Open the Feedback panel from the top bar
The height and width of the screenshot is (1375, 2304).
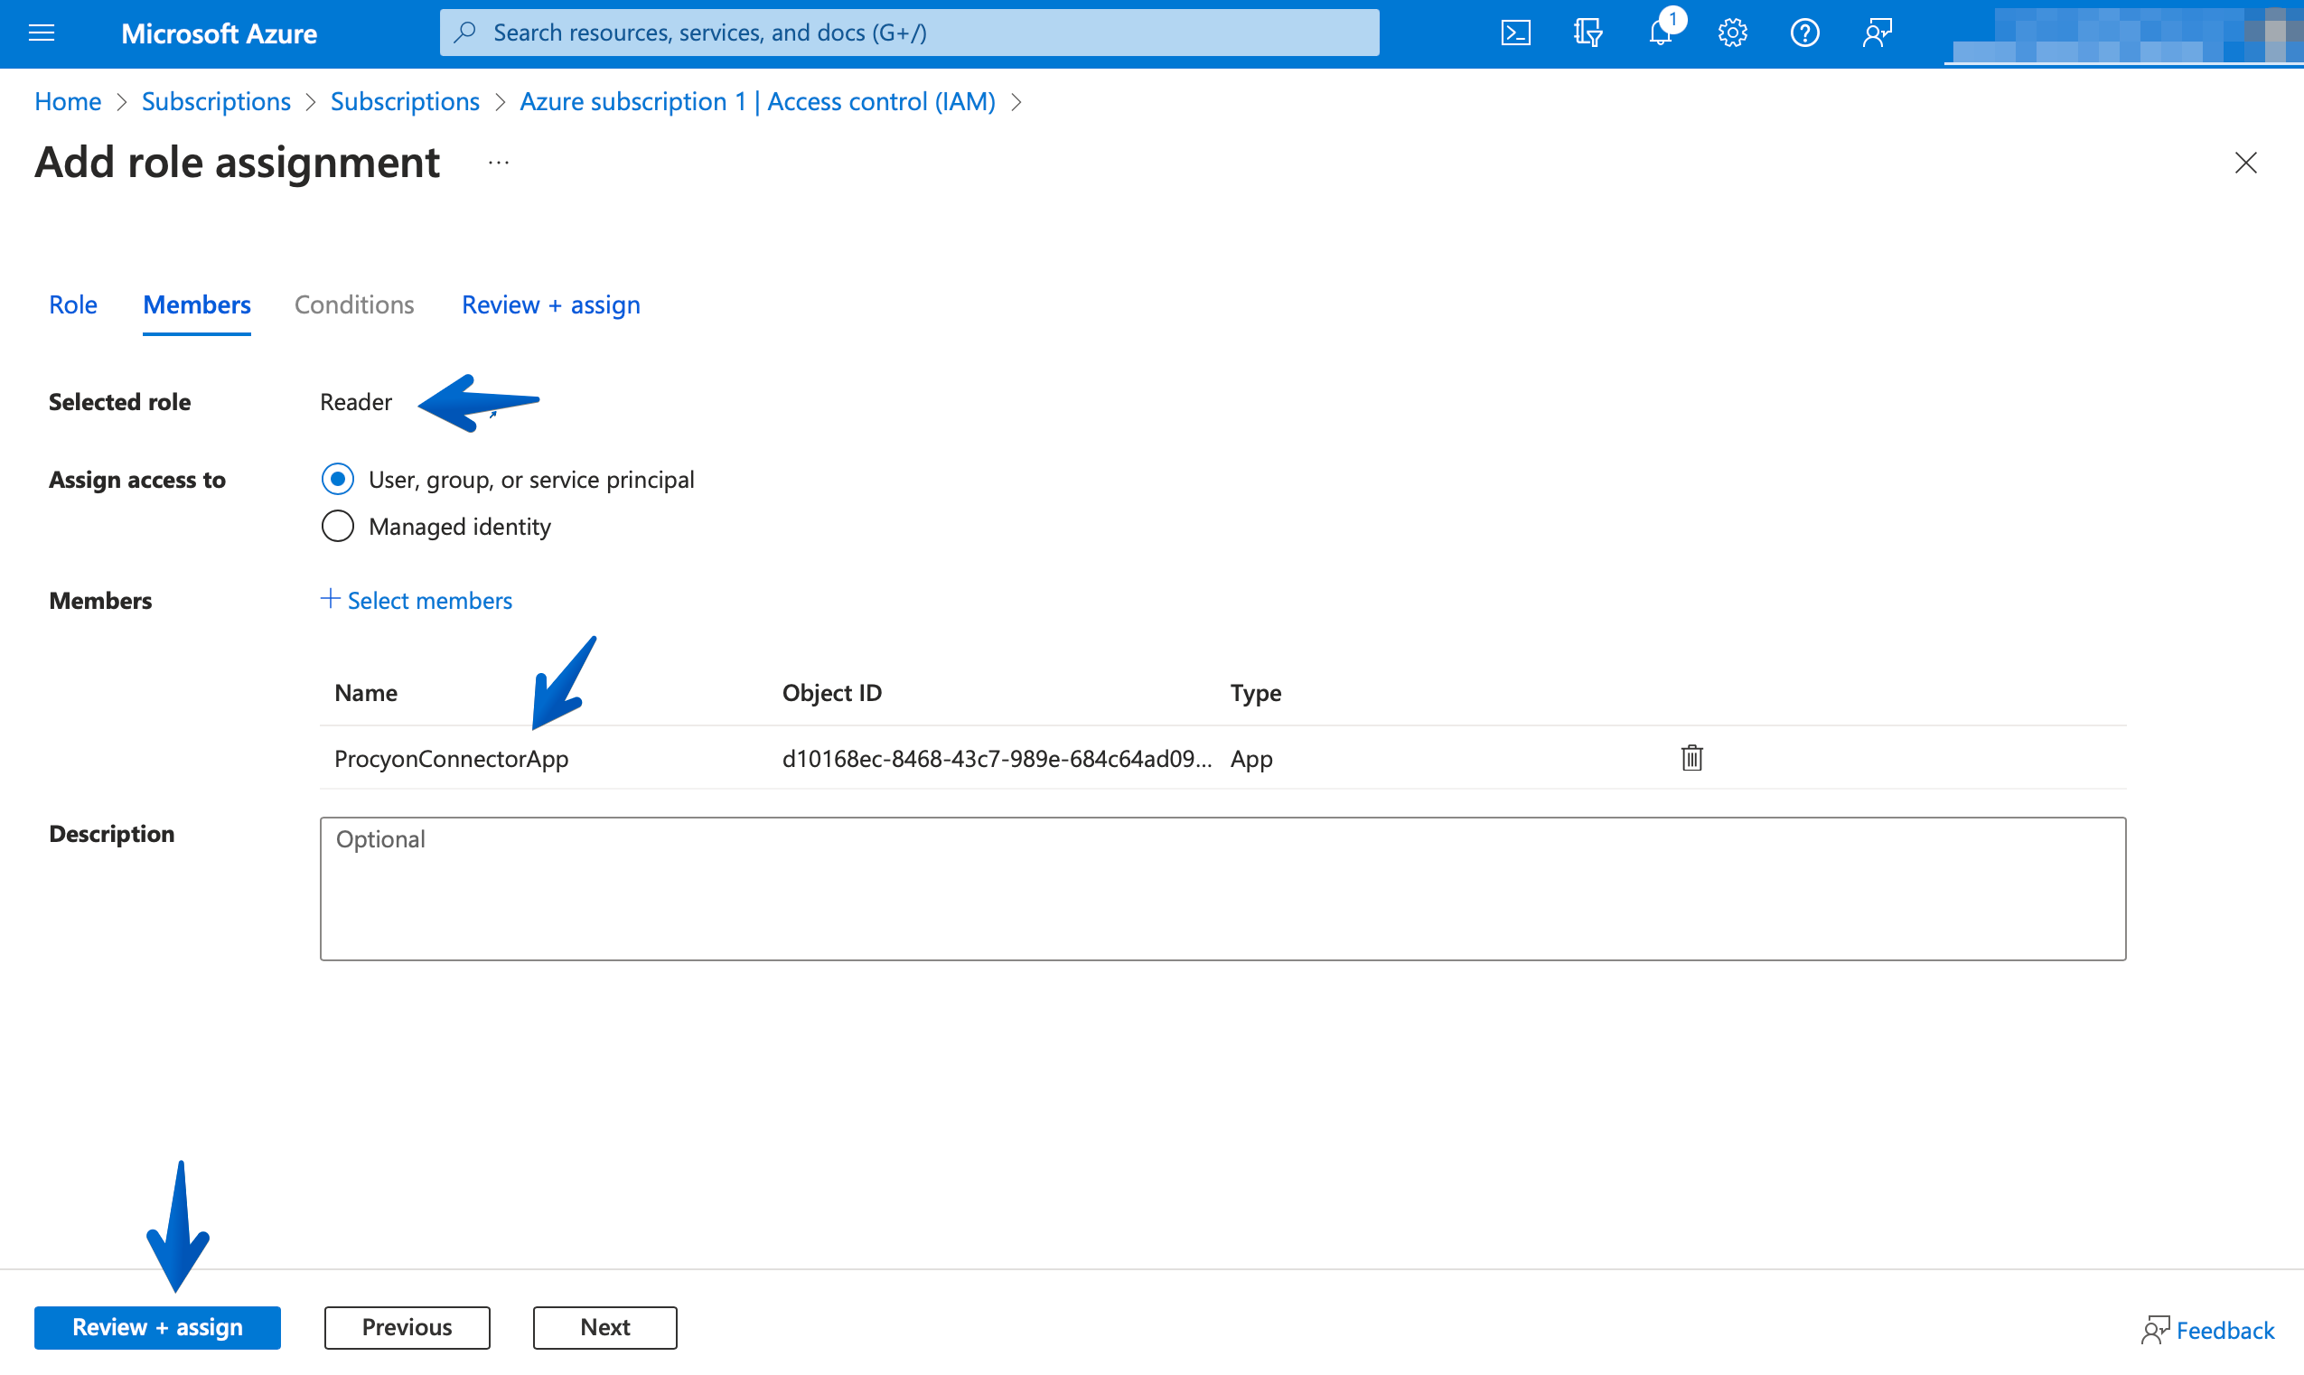tap(1877, 32)
